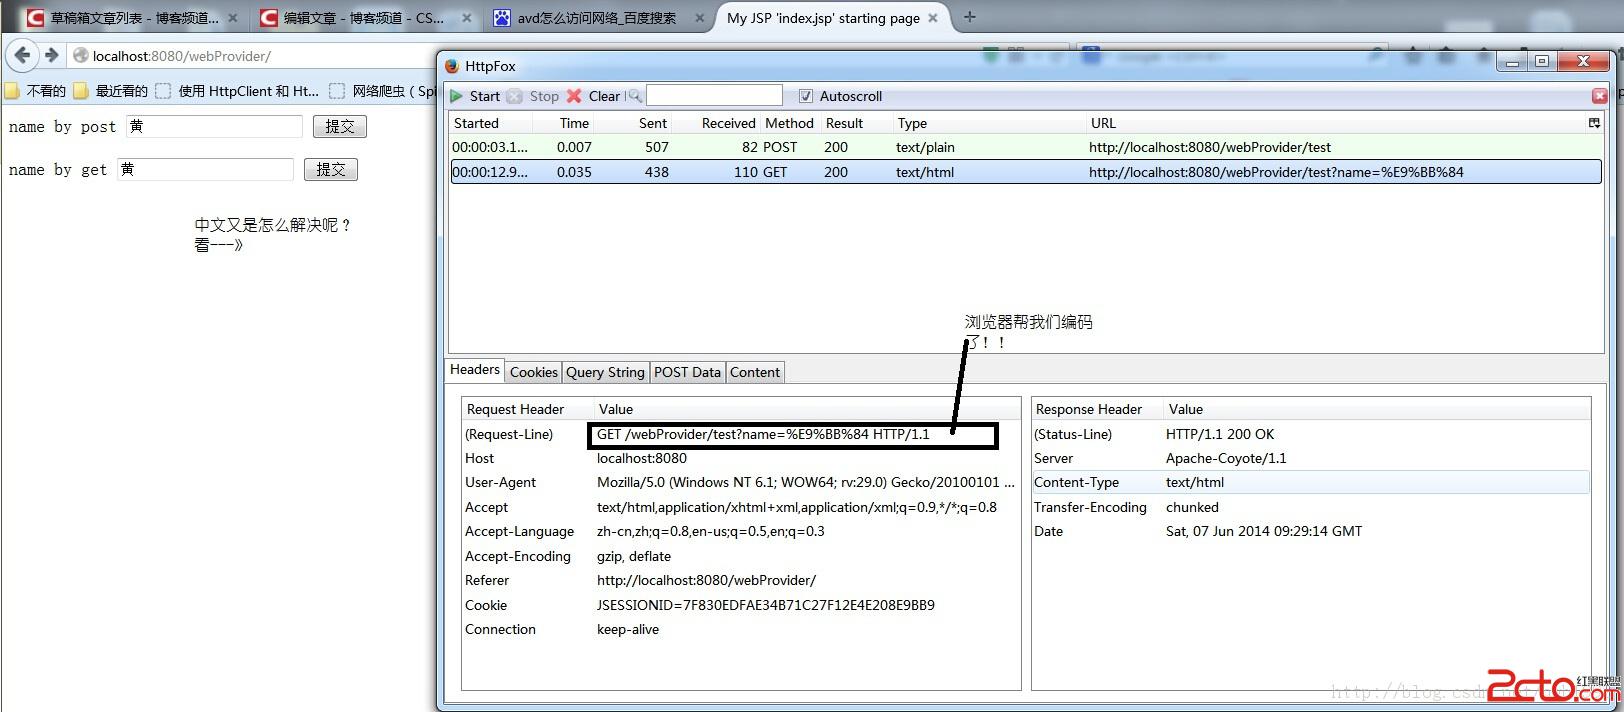Sort requests by Time column
Image resolution: width=1624 pixels, height=712 pixels.
pyautogui.click(x=563, y=123)
